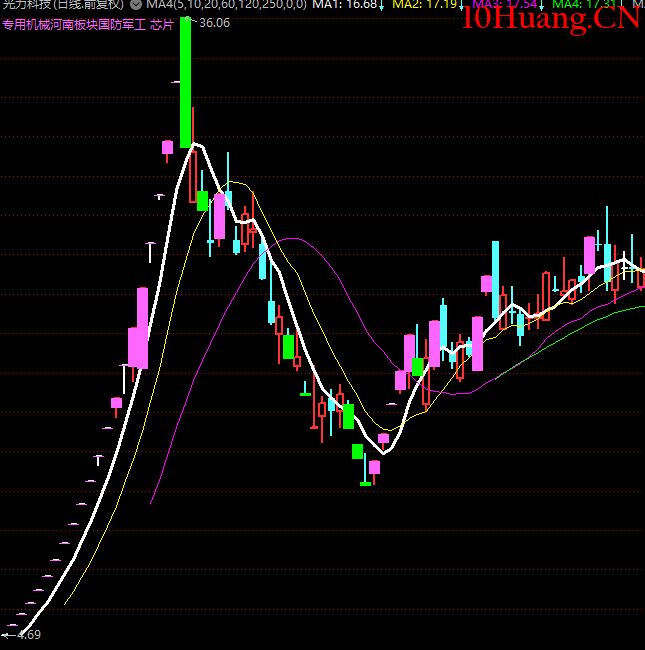Open the dropdown arrow beside the stock title
Viewport: 645px width, 650px height.
coord(136,5)
